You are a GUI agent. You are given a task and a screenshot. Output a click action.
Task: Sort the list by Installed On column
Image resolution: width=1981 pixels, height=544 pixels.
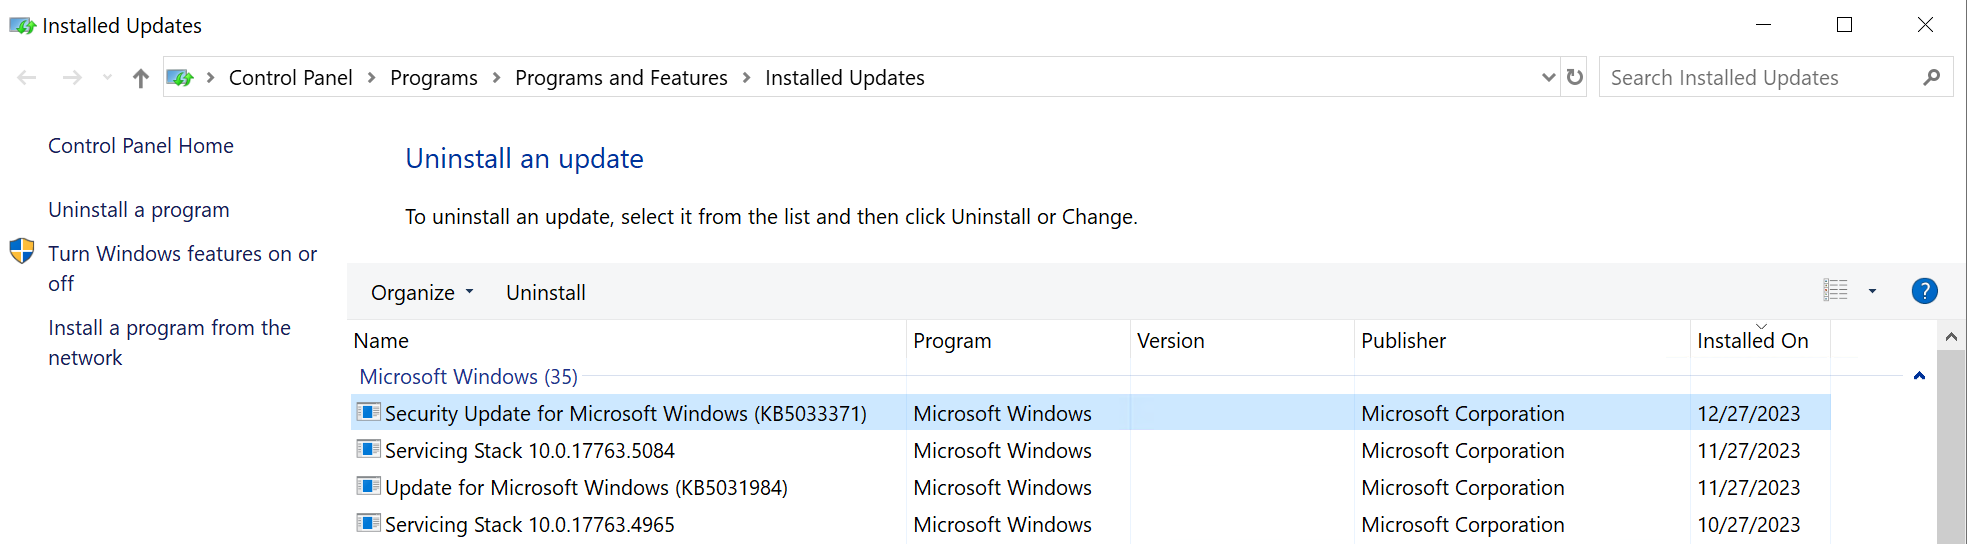coord(1752,341)
